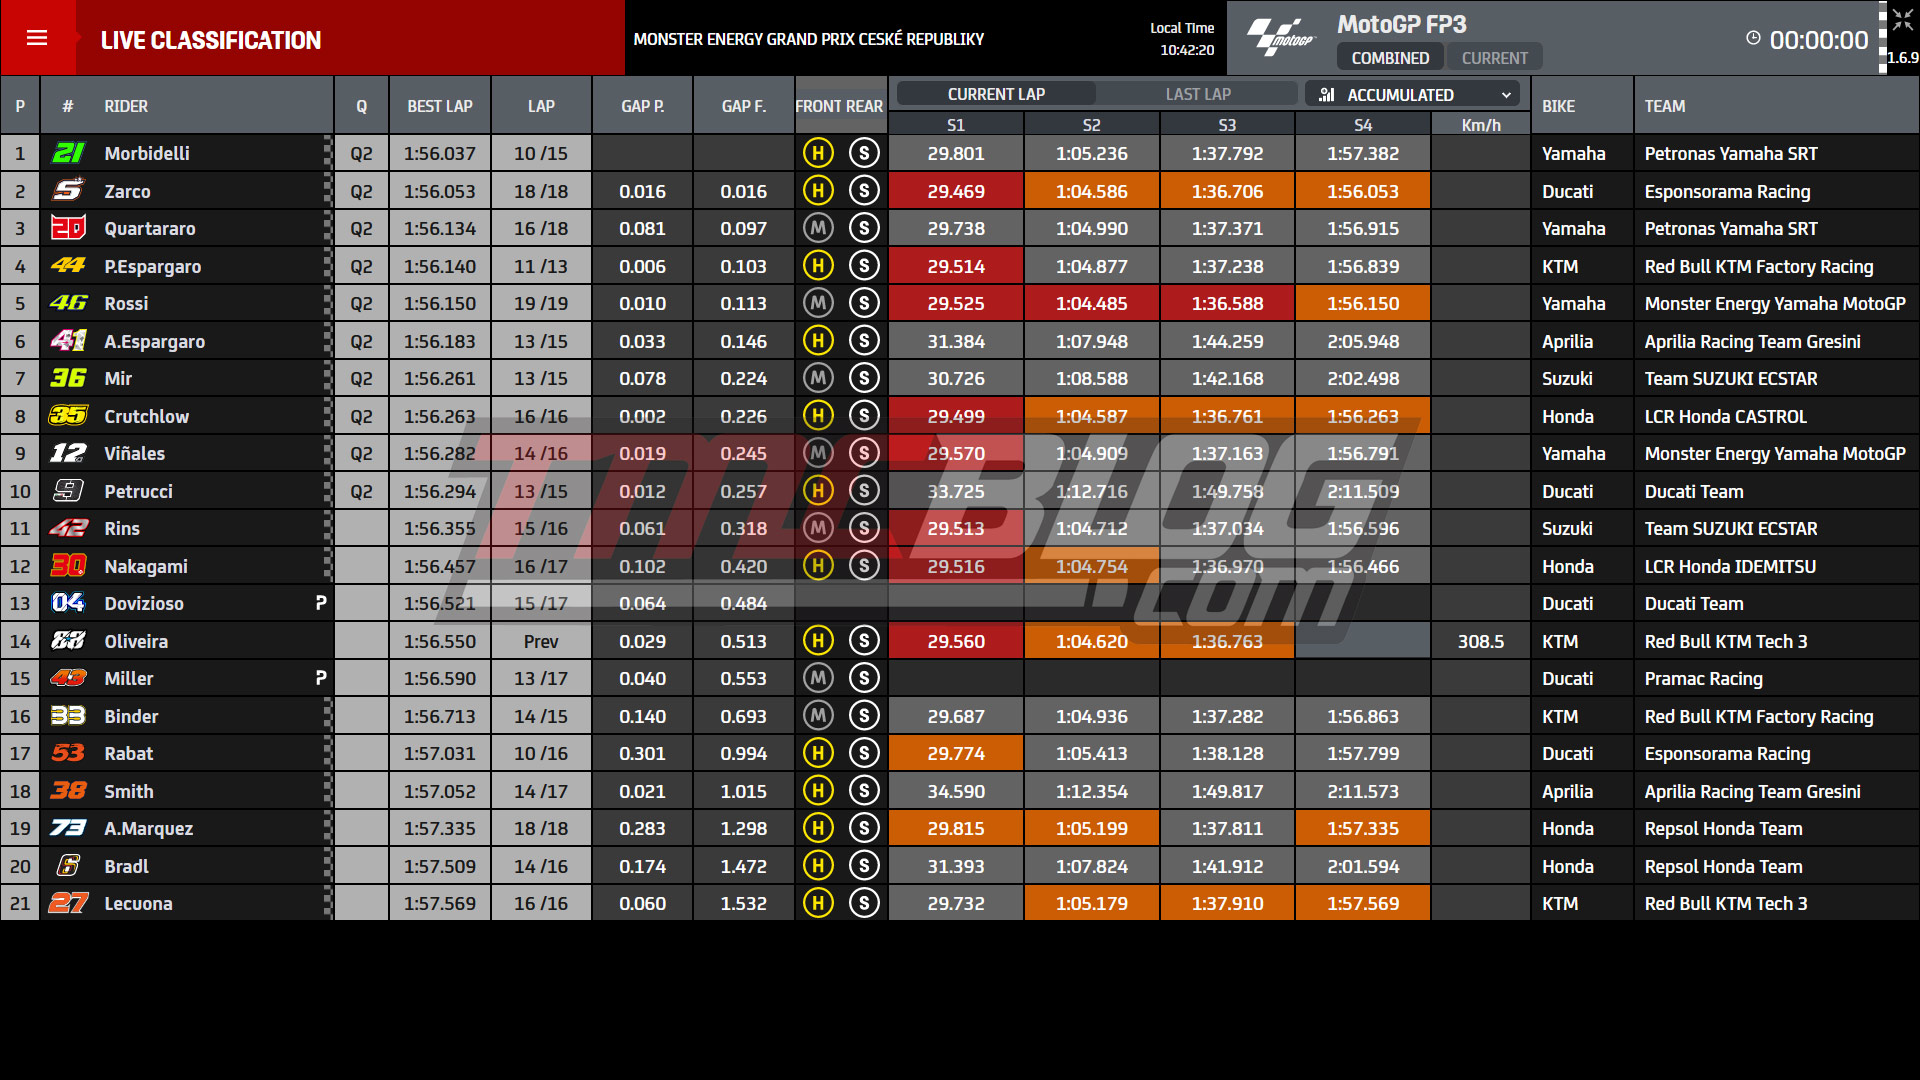The width and height of the screenshot is (1920, 1080).
Task: Open the hamburger menu
Action: tap(37, 38)
